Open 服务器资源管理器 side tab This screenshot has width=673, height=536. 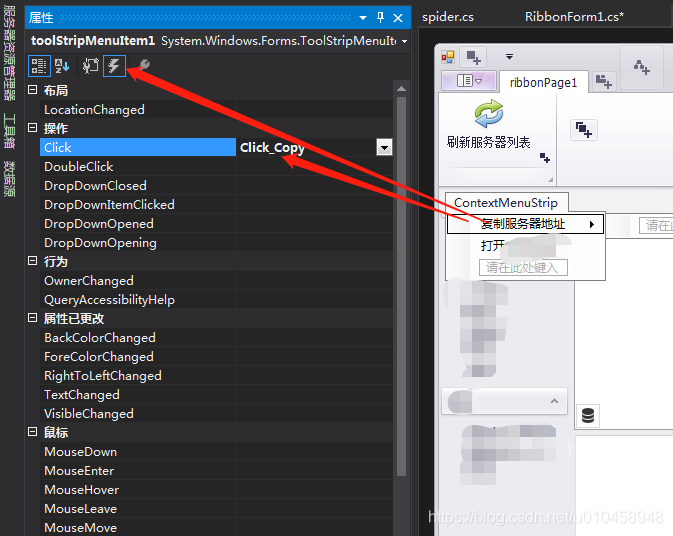click(9, 53)
